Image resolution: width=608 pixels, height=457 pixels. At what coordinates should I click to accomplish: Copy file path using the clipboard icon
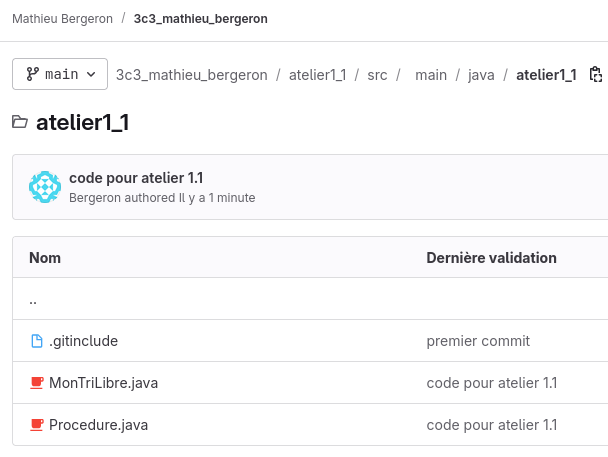595,74
